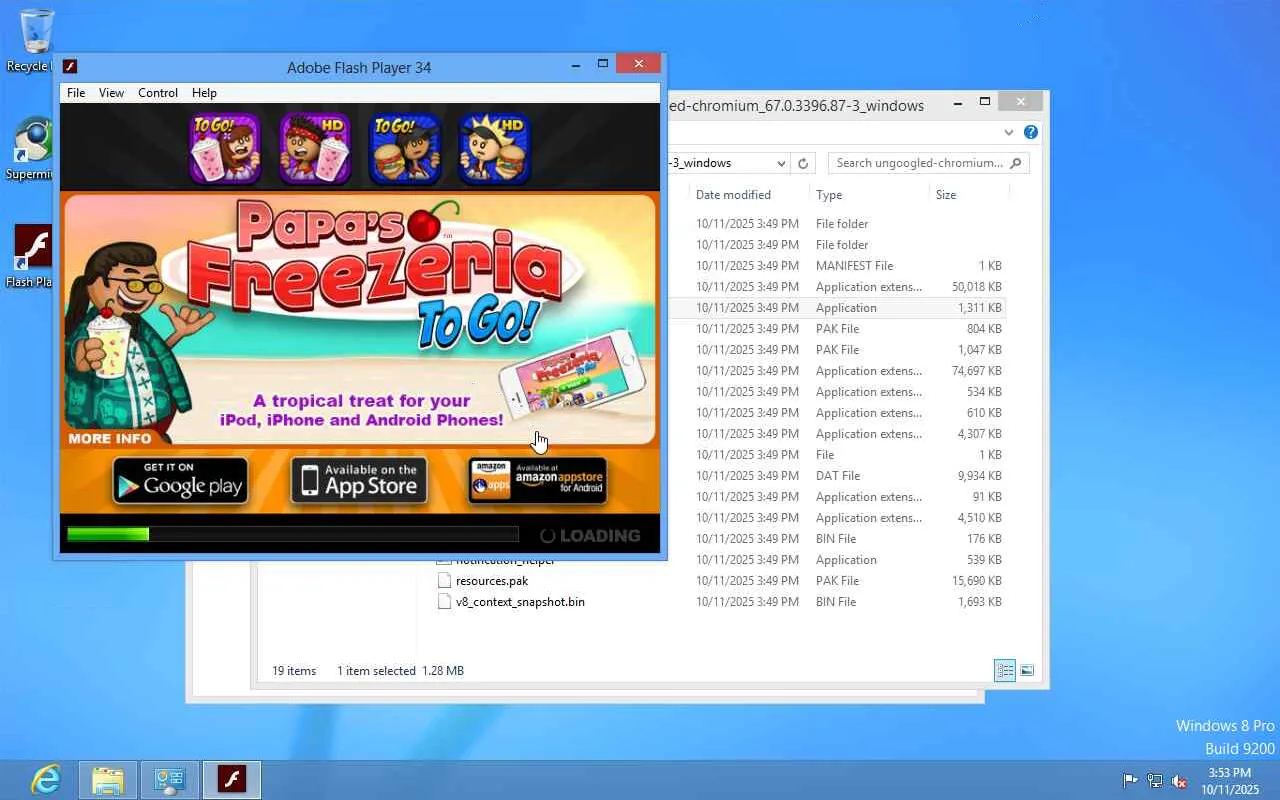Refresh the Explorer folder view
Image resolution: width=1280 pixels, height=800 pixels.
point(803,163)
